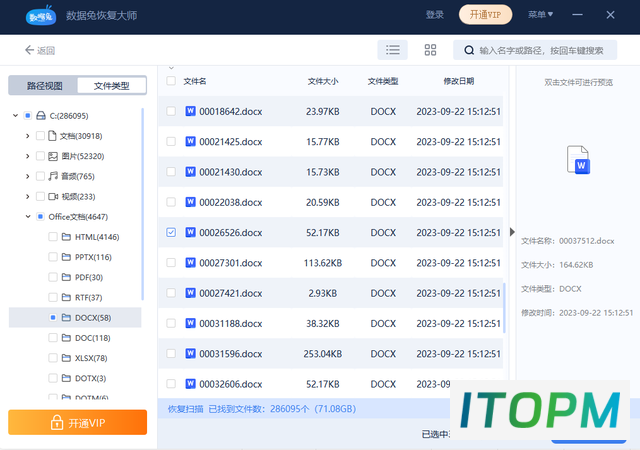Tick the 文档(30918) checkbox
Screen dimensions: 640x450
point(40,136)
